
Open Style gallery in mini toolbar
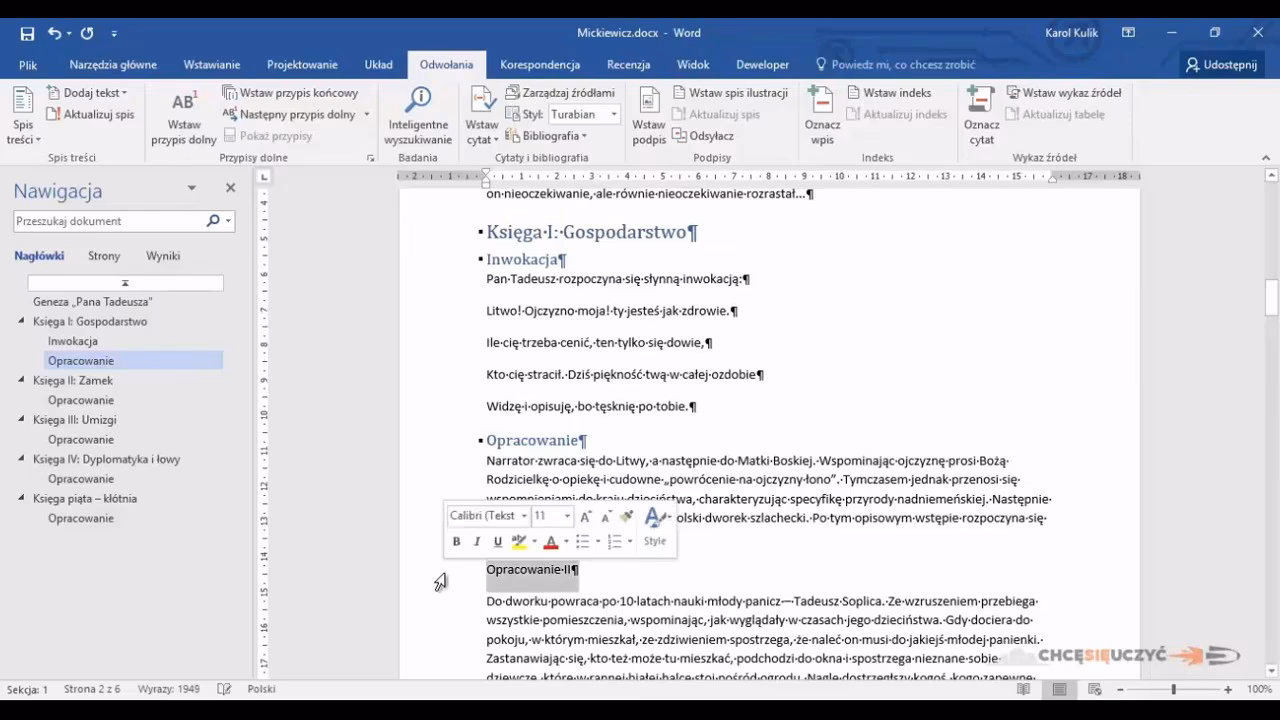[655, 526]
